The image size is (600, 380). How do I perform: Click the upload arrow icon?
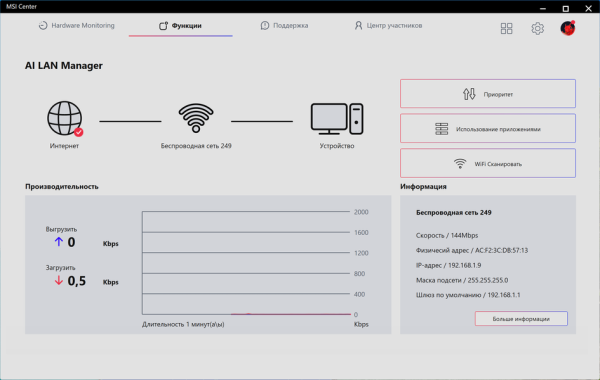point(59,241)
